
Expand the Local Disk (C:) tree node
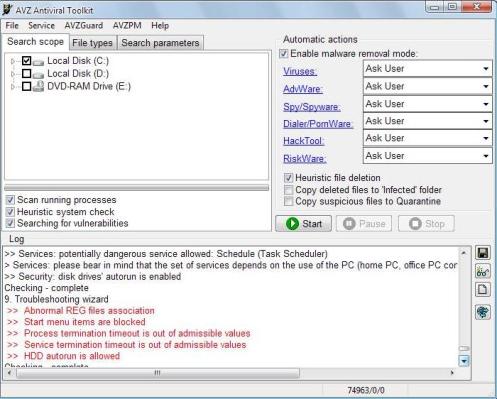pyautogui.click(x=13, y=61)
